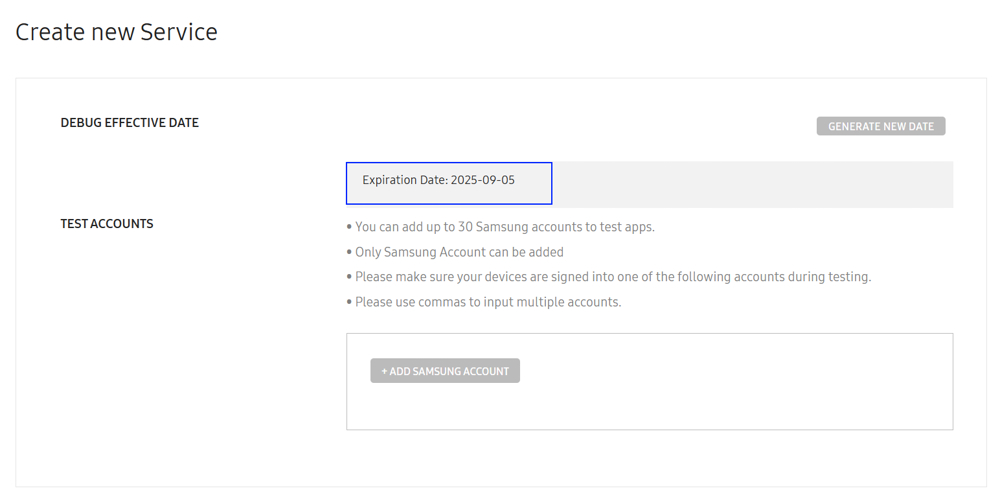Click the 'Create new Service' heading
1000x495 pixels.
click(x=116, y=32)
